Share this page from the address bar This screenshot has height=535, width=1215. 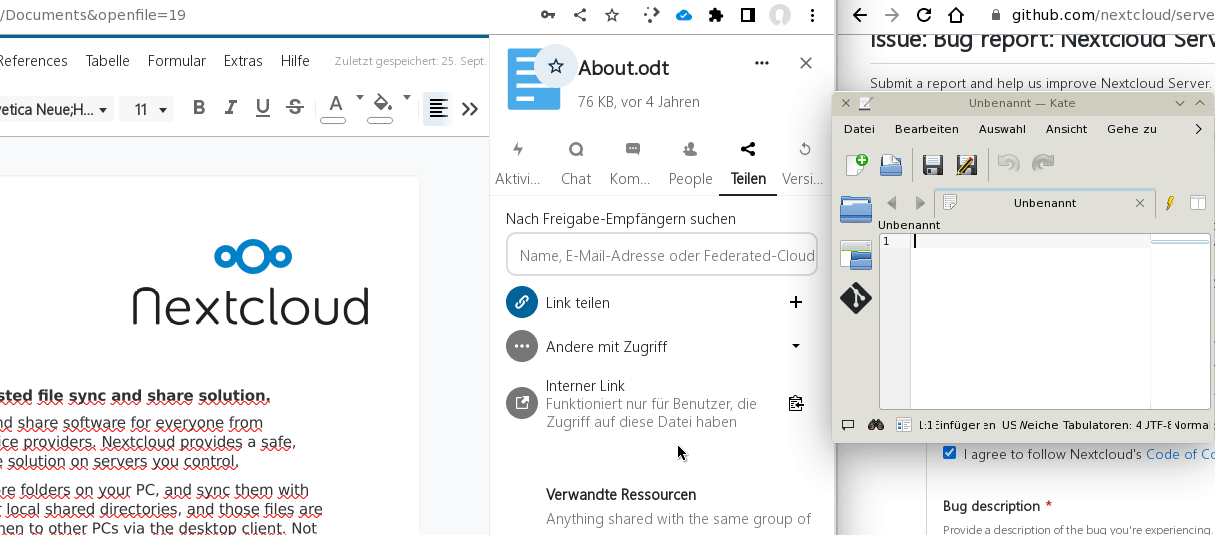(580, 15)
